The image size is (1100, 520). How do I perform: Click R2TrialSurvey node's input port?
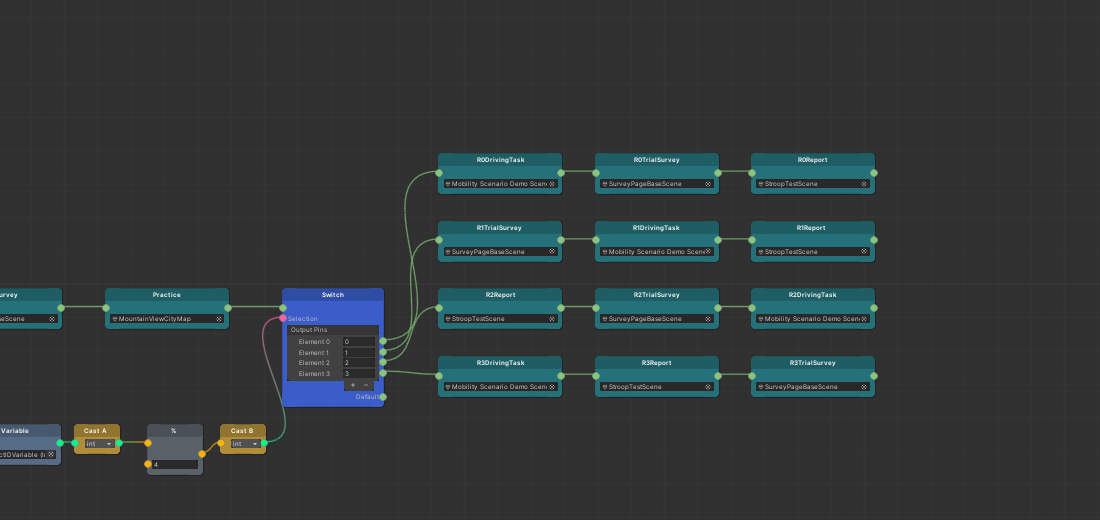pyautogui.click(x=596, y=308)
